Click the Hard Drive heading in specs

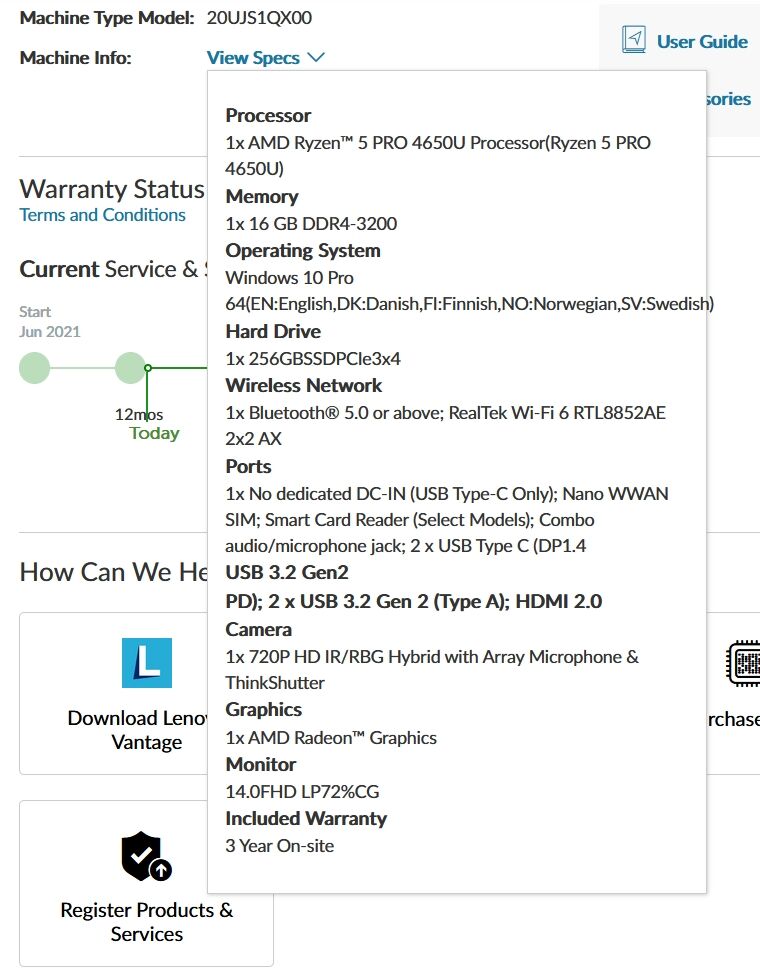pyautogui.click(x=273, y=331)
